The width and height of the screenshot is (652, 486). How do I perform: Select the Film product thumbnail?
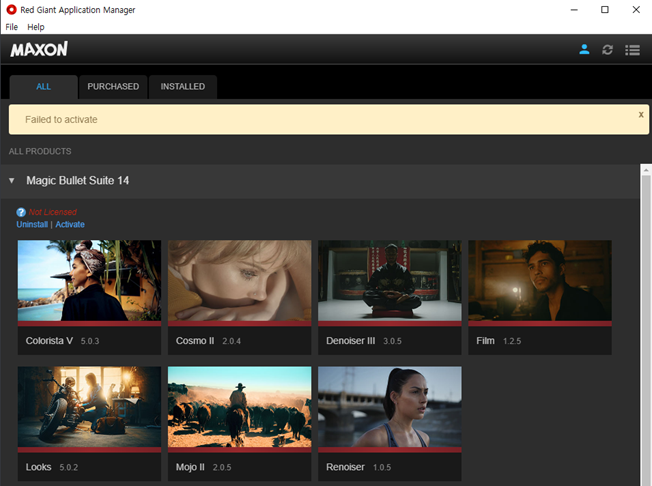point(540,281)
